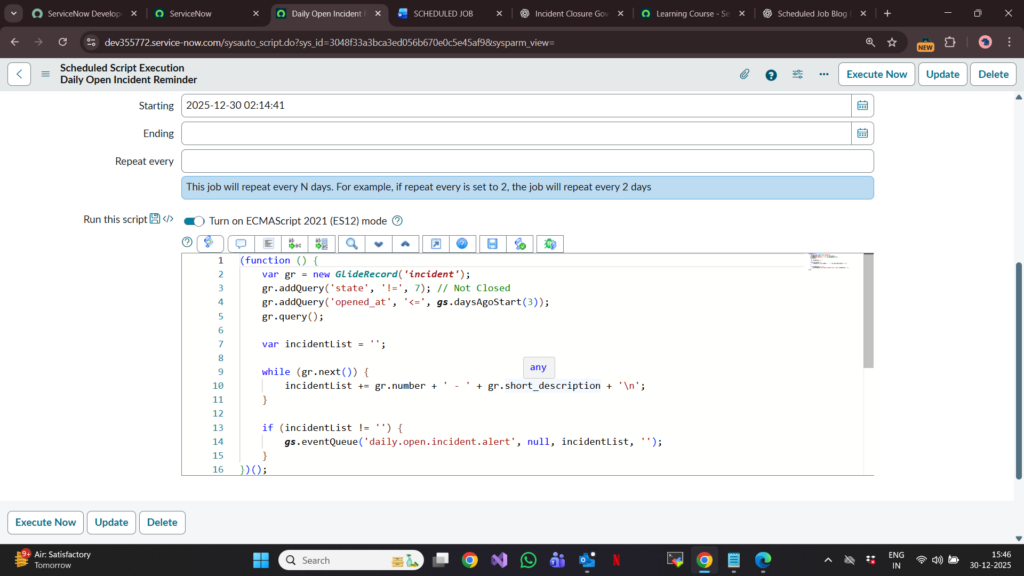Switch to the SCHEDULED JOB browser tab
The width and height of the screenshot is (1024, 576).
[441, 14]
